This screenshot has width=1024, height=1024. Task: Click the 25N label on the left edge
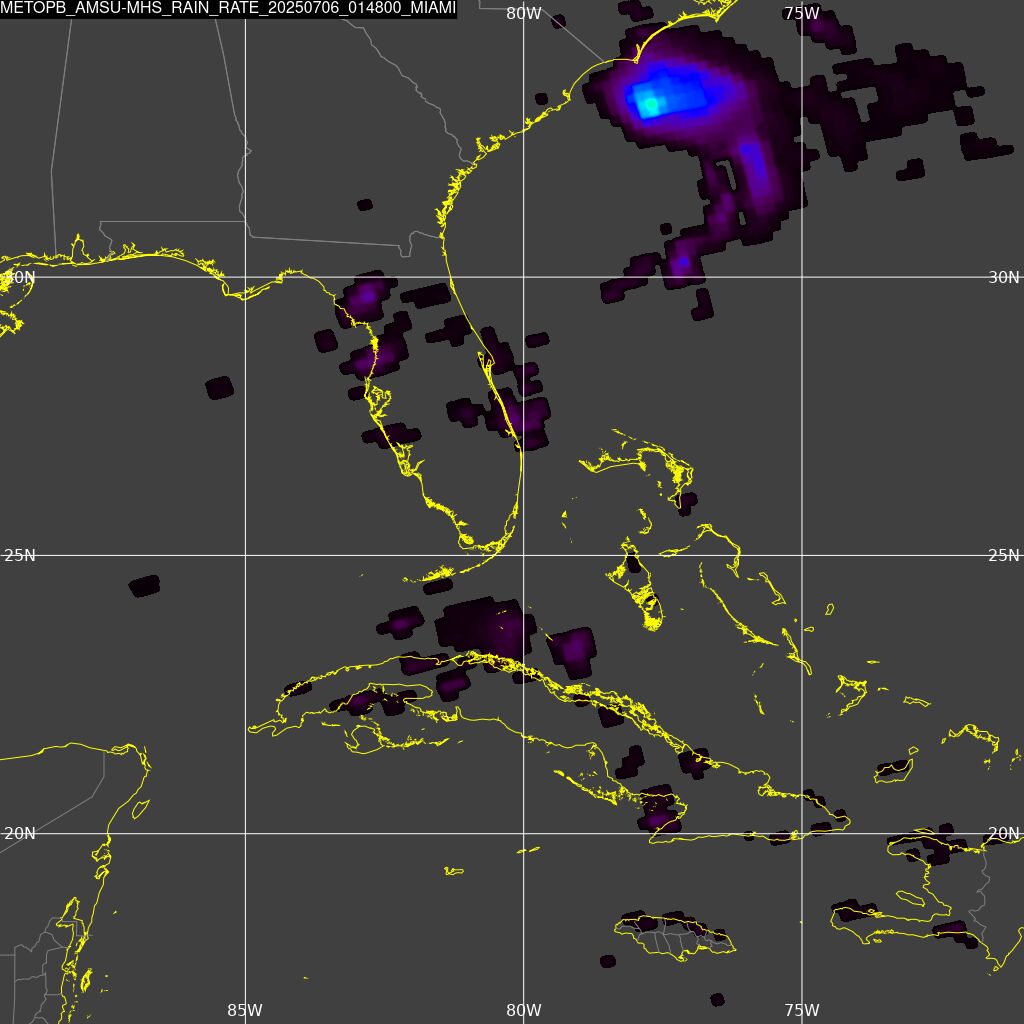tap(20, 555)
